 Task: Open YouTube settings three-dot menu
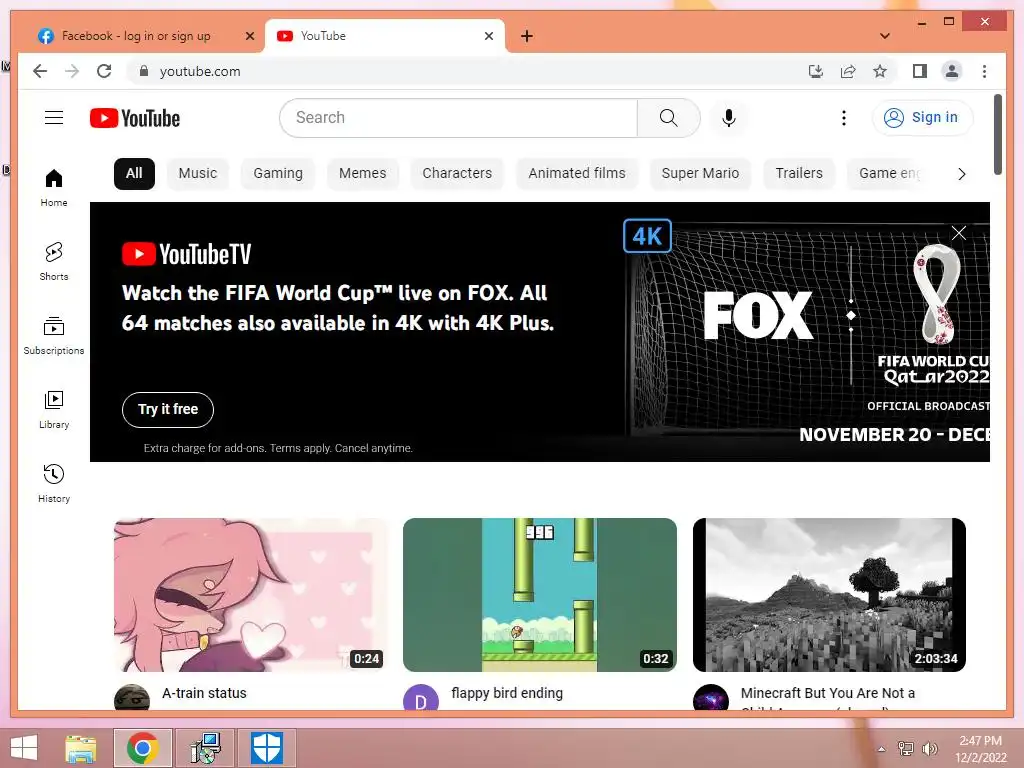(844, 118)
